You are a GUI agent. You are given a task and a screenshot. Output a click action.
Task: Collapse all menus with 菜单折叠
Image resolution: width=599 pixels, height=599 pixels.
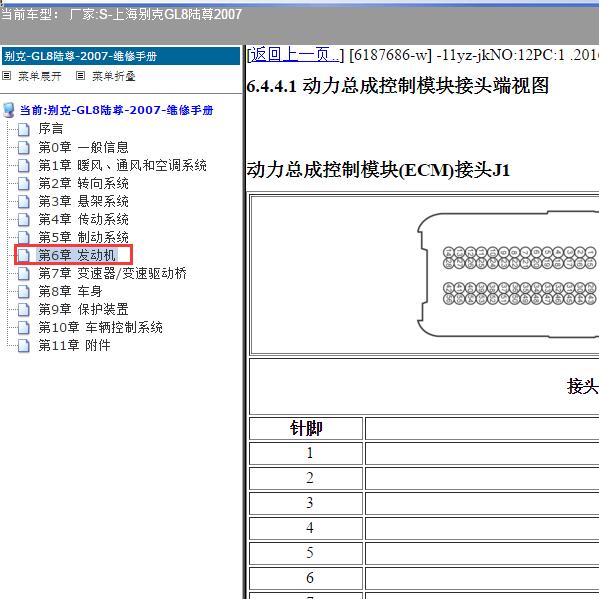coord(114,76)
